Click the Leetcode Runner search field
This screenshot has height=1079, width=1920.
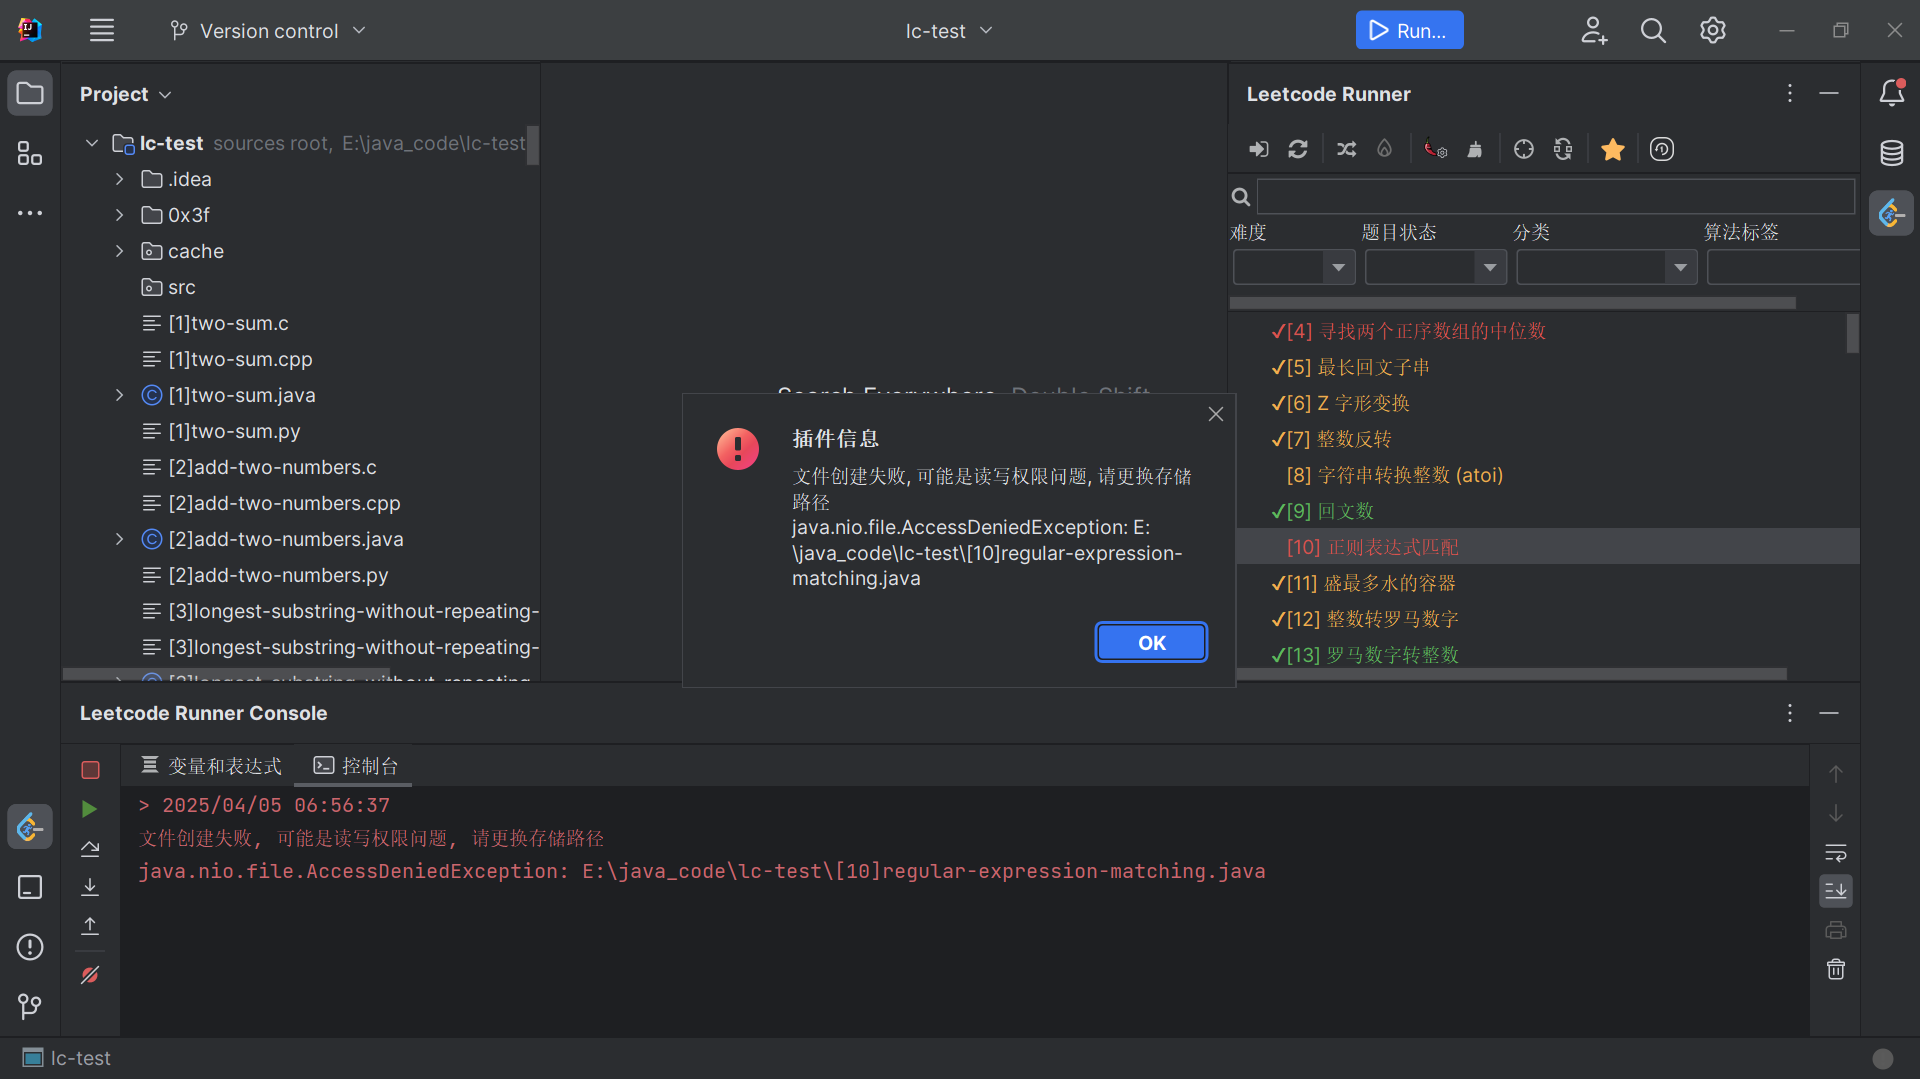[x=1555, y=196]
